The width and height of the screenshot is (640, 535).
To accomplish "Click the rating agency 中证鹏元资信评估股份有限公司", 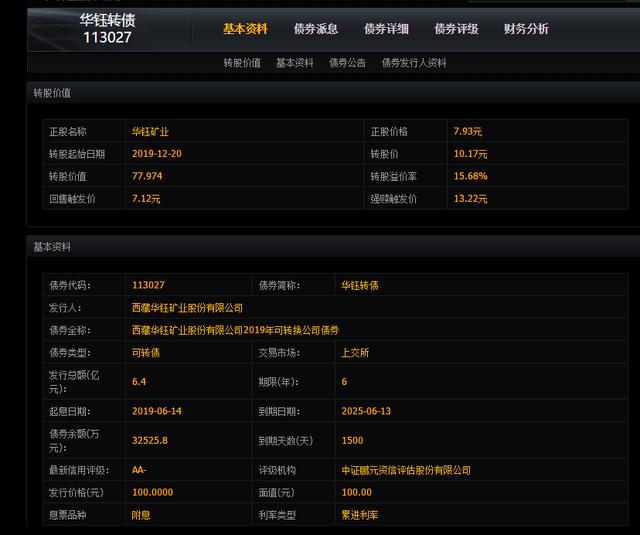I will pos(406,470).
